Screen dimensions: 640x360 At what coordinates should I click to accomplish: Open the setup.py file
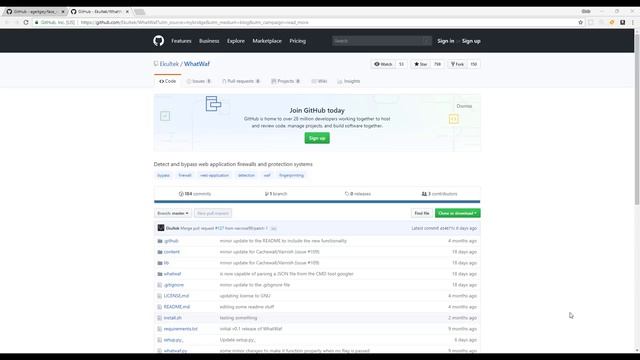click(173, 340)
